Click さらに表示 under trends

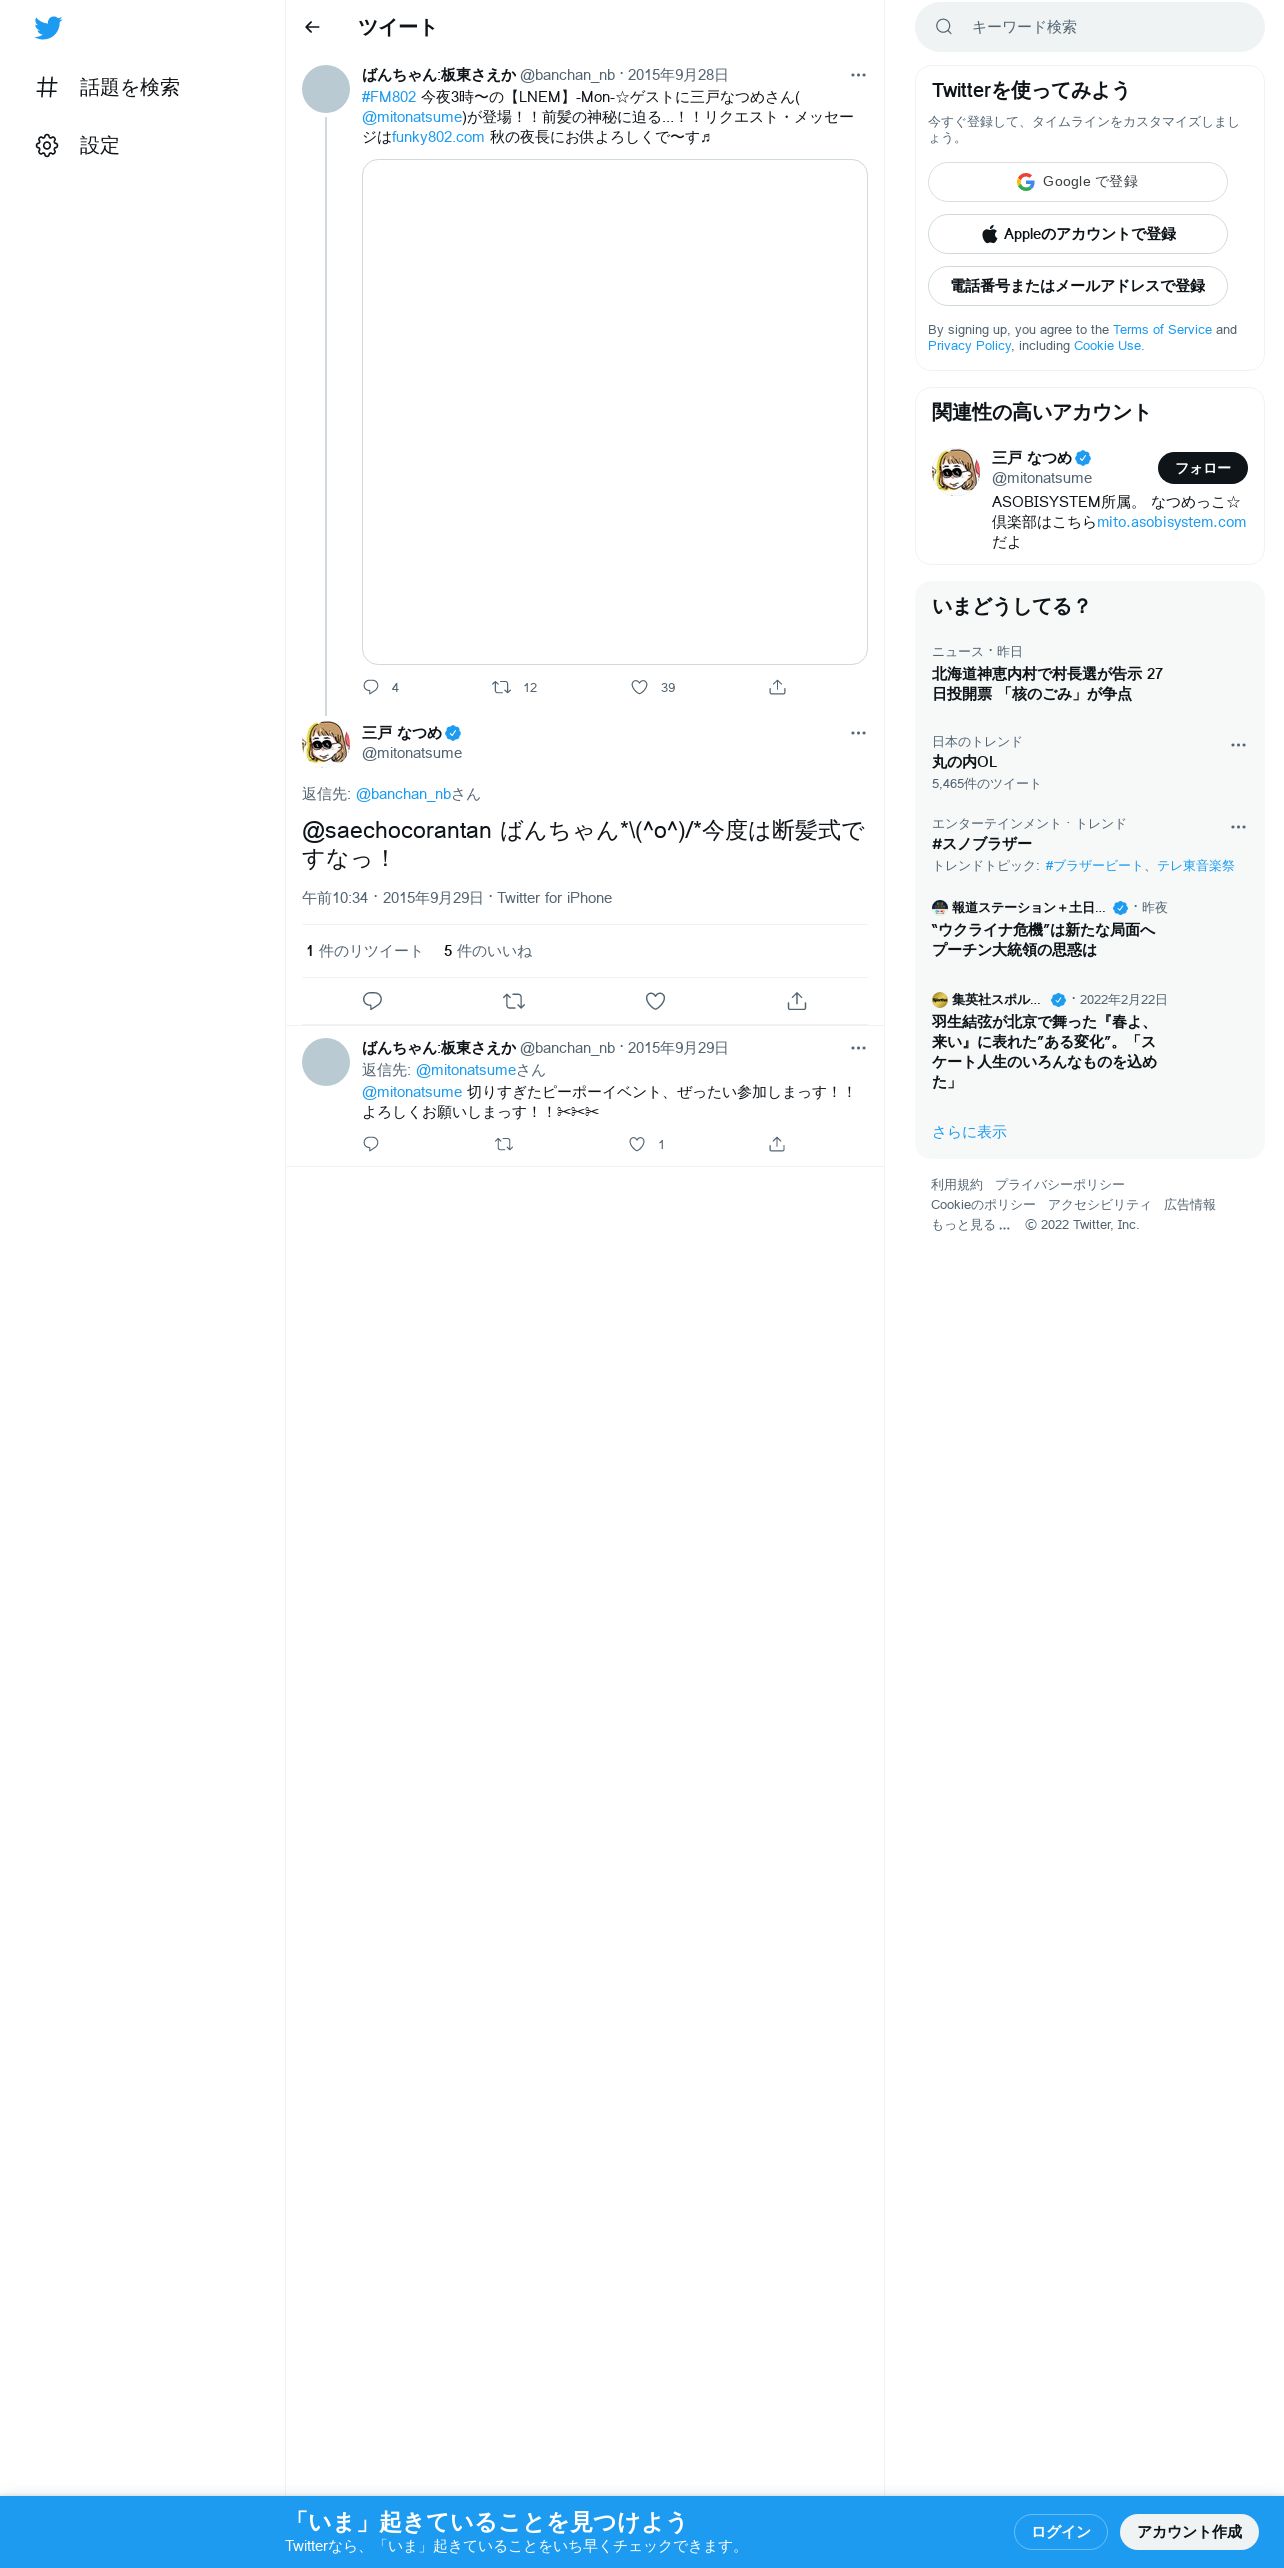point(969,1132)
